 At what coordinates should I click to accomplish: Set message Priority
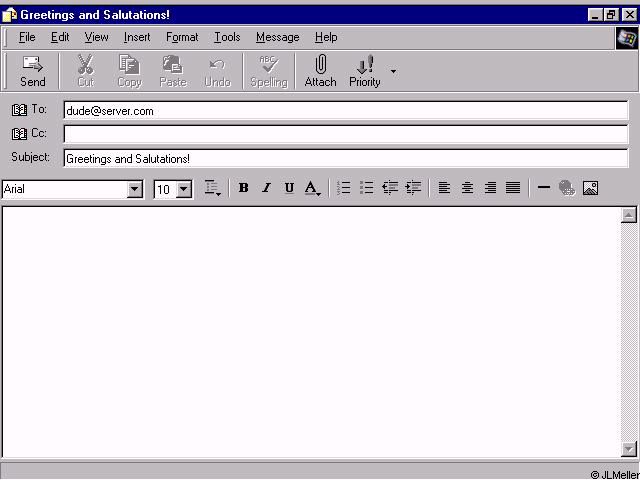pos(364,71)
